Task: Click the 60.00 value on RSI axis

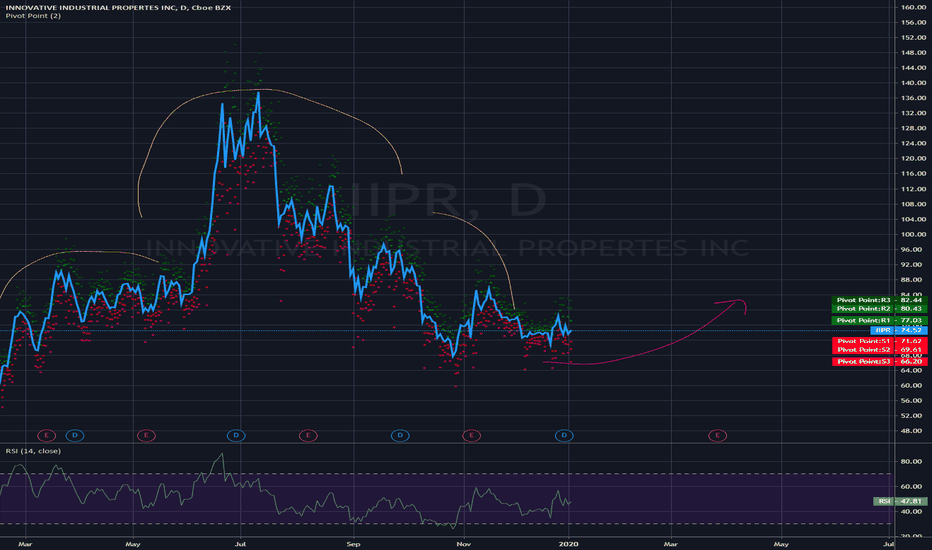Action: (911, 486)
